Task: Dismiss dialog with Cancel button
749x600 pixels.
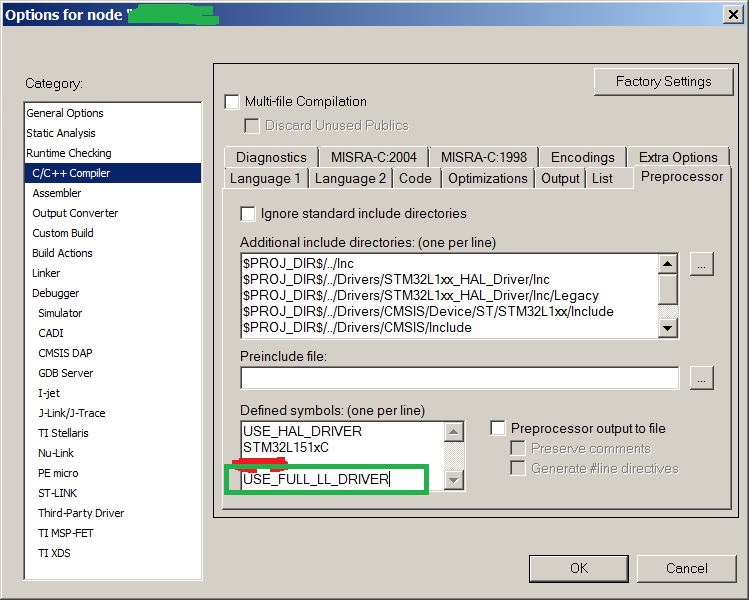Action: [686, 568]
